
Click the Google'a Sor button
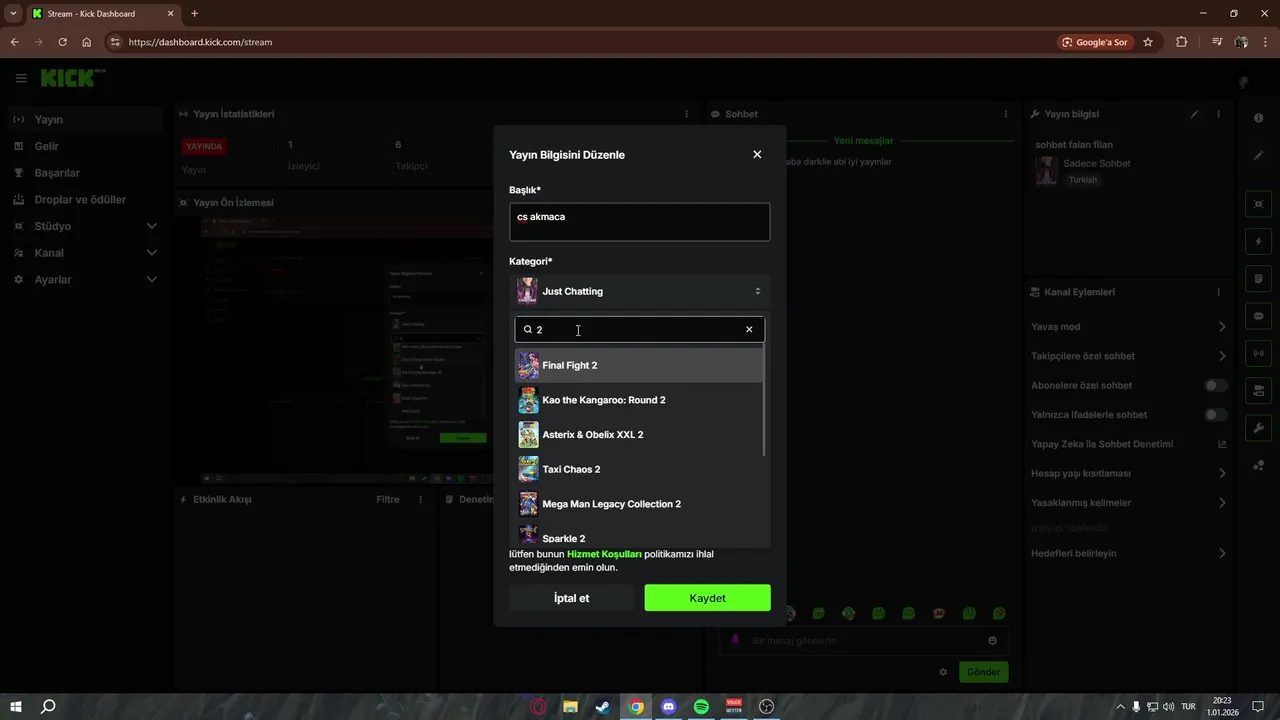tap(1095, 42)
